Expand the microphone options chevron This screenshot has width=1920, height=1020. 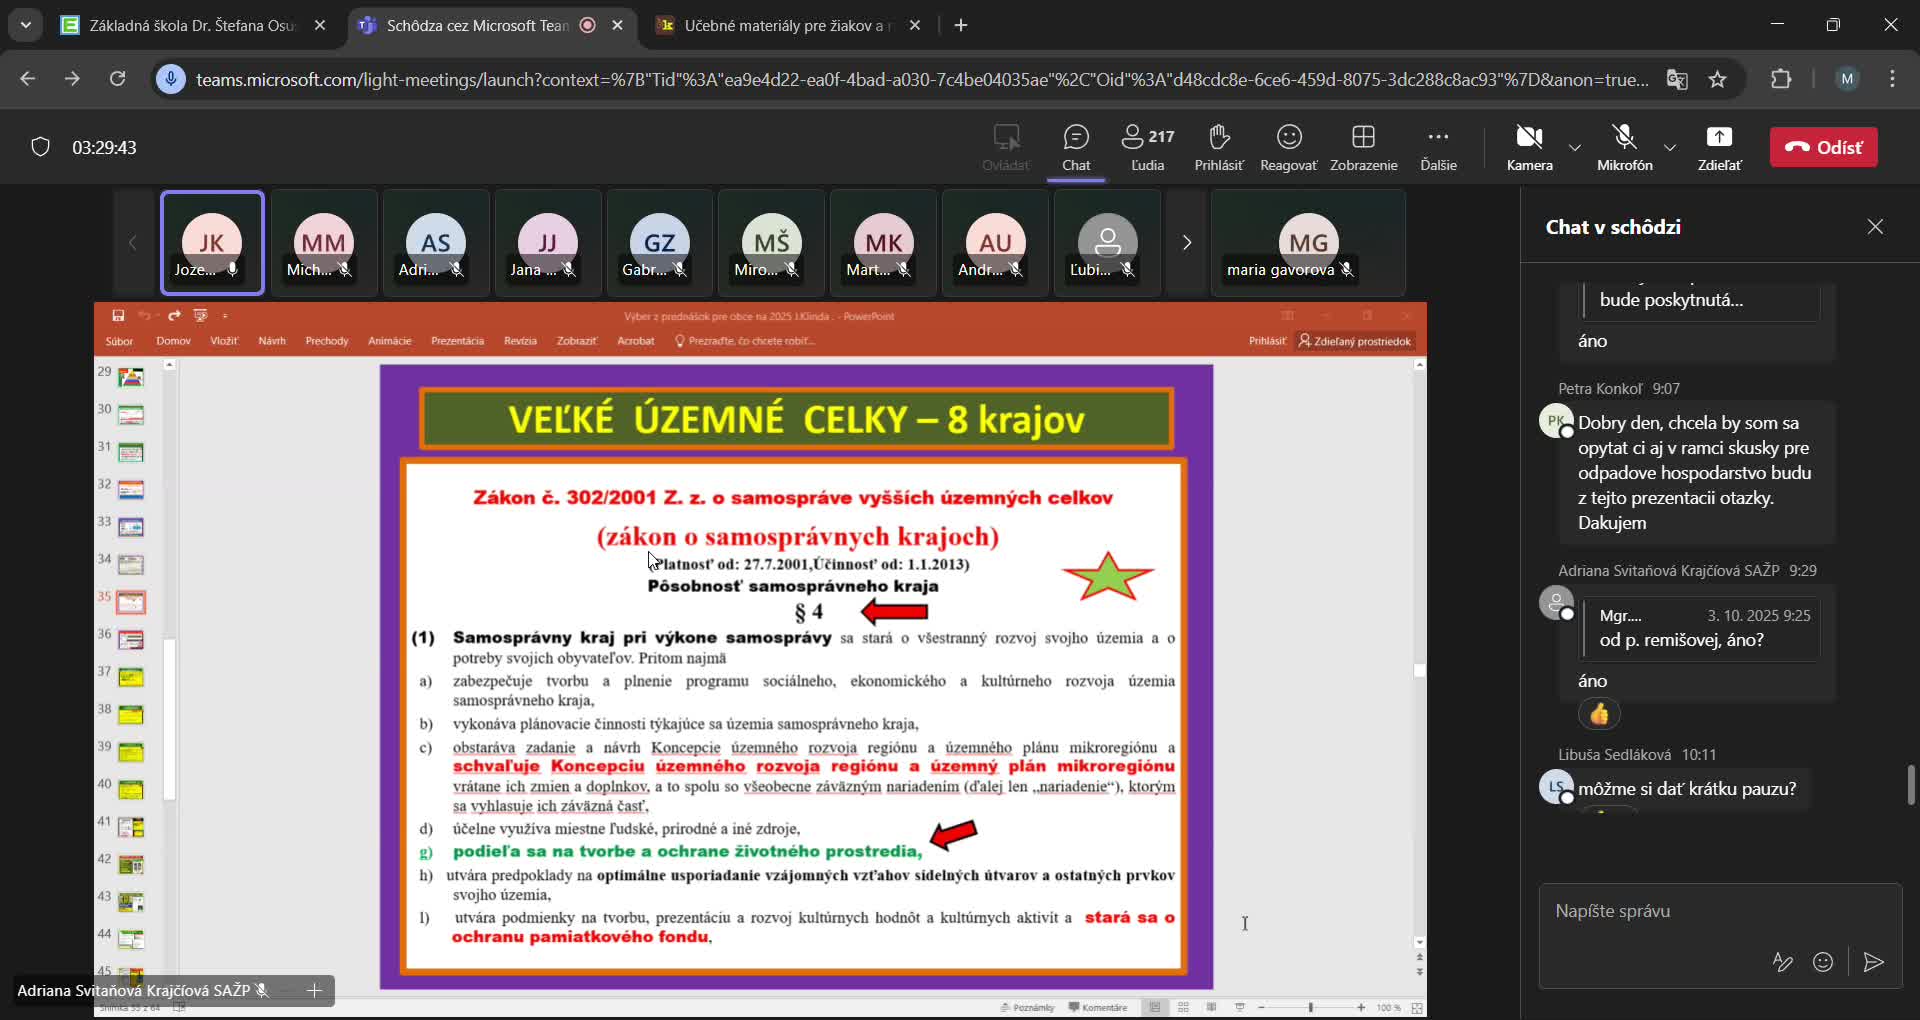click(1669, 147)
